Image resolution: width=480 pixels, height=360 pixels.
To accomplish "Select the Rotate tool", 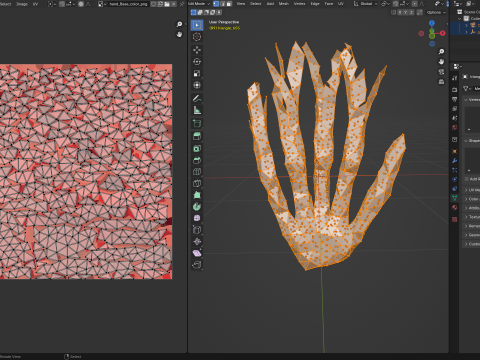I will point(197,62).
